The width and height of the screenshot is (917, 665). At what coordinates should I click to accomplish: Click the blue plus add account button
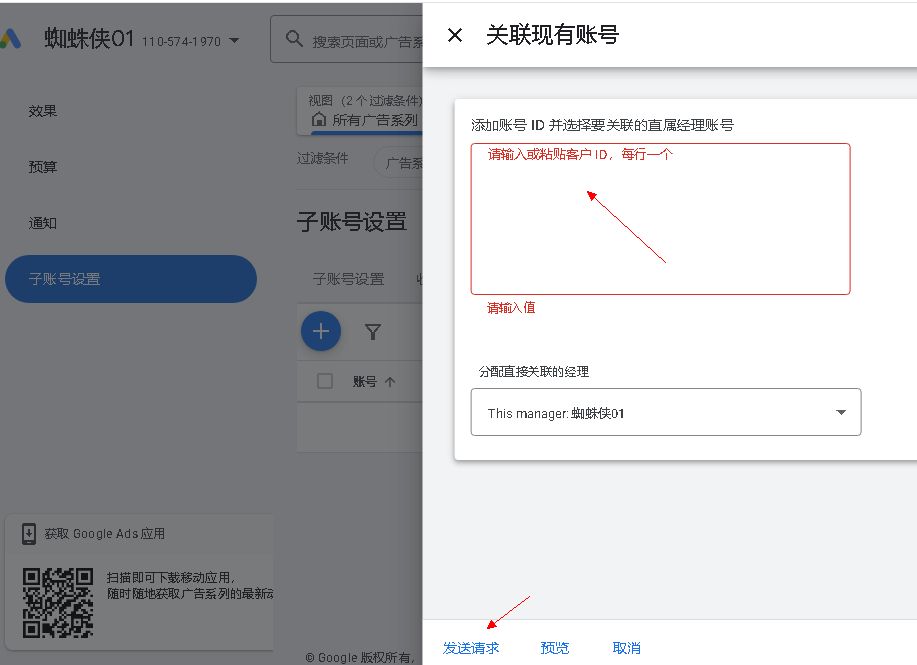[321, 331]
